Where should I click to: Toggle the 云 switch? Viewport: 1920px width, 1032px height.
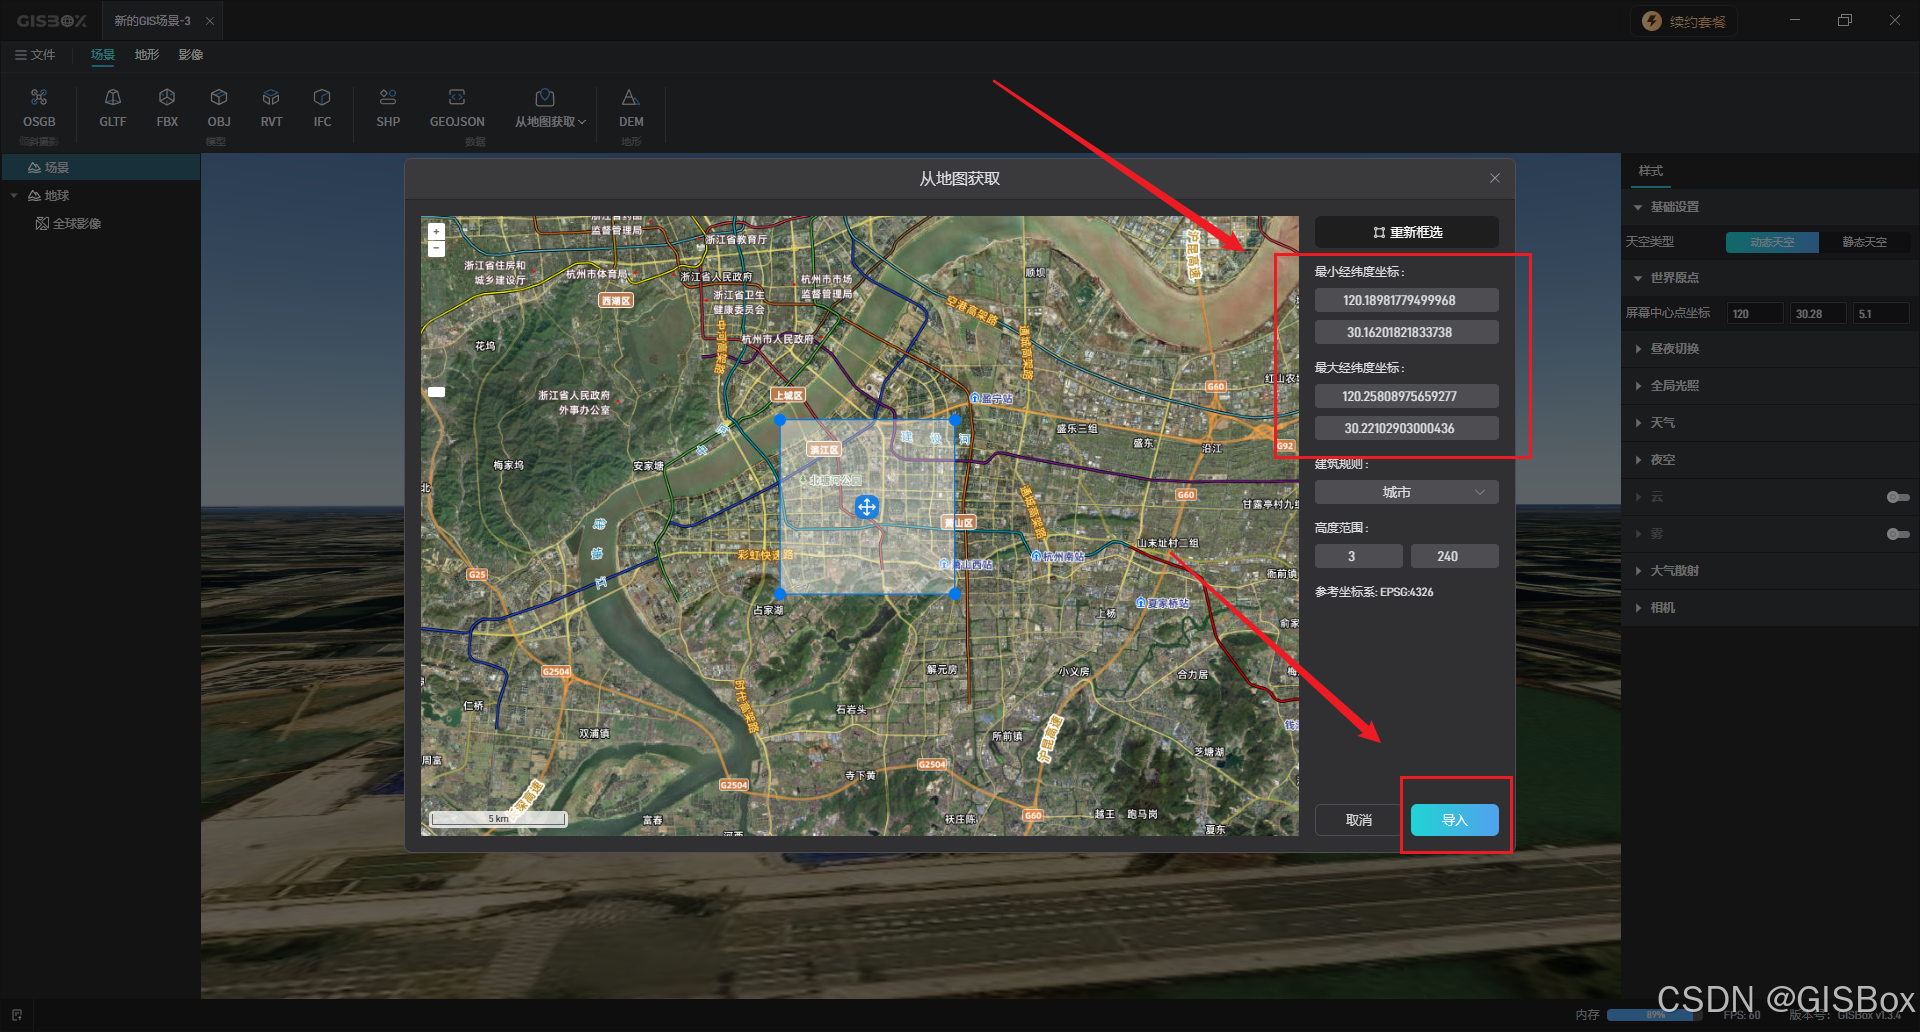click(1898, 497)
